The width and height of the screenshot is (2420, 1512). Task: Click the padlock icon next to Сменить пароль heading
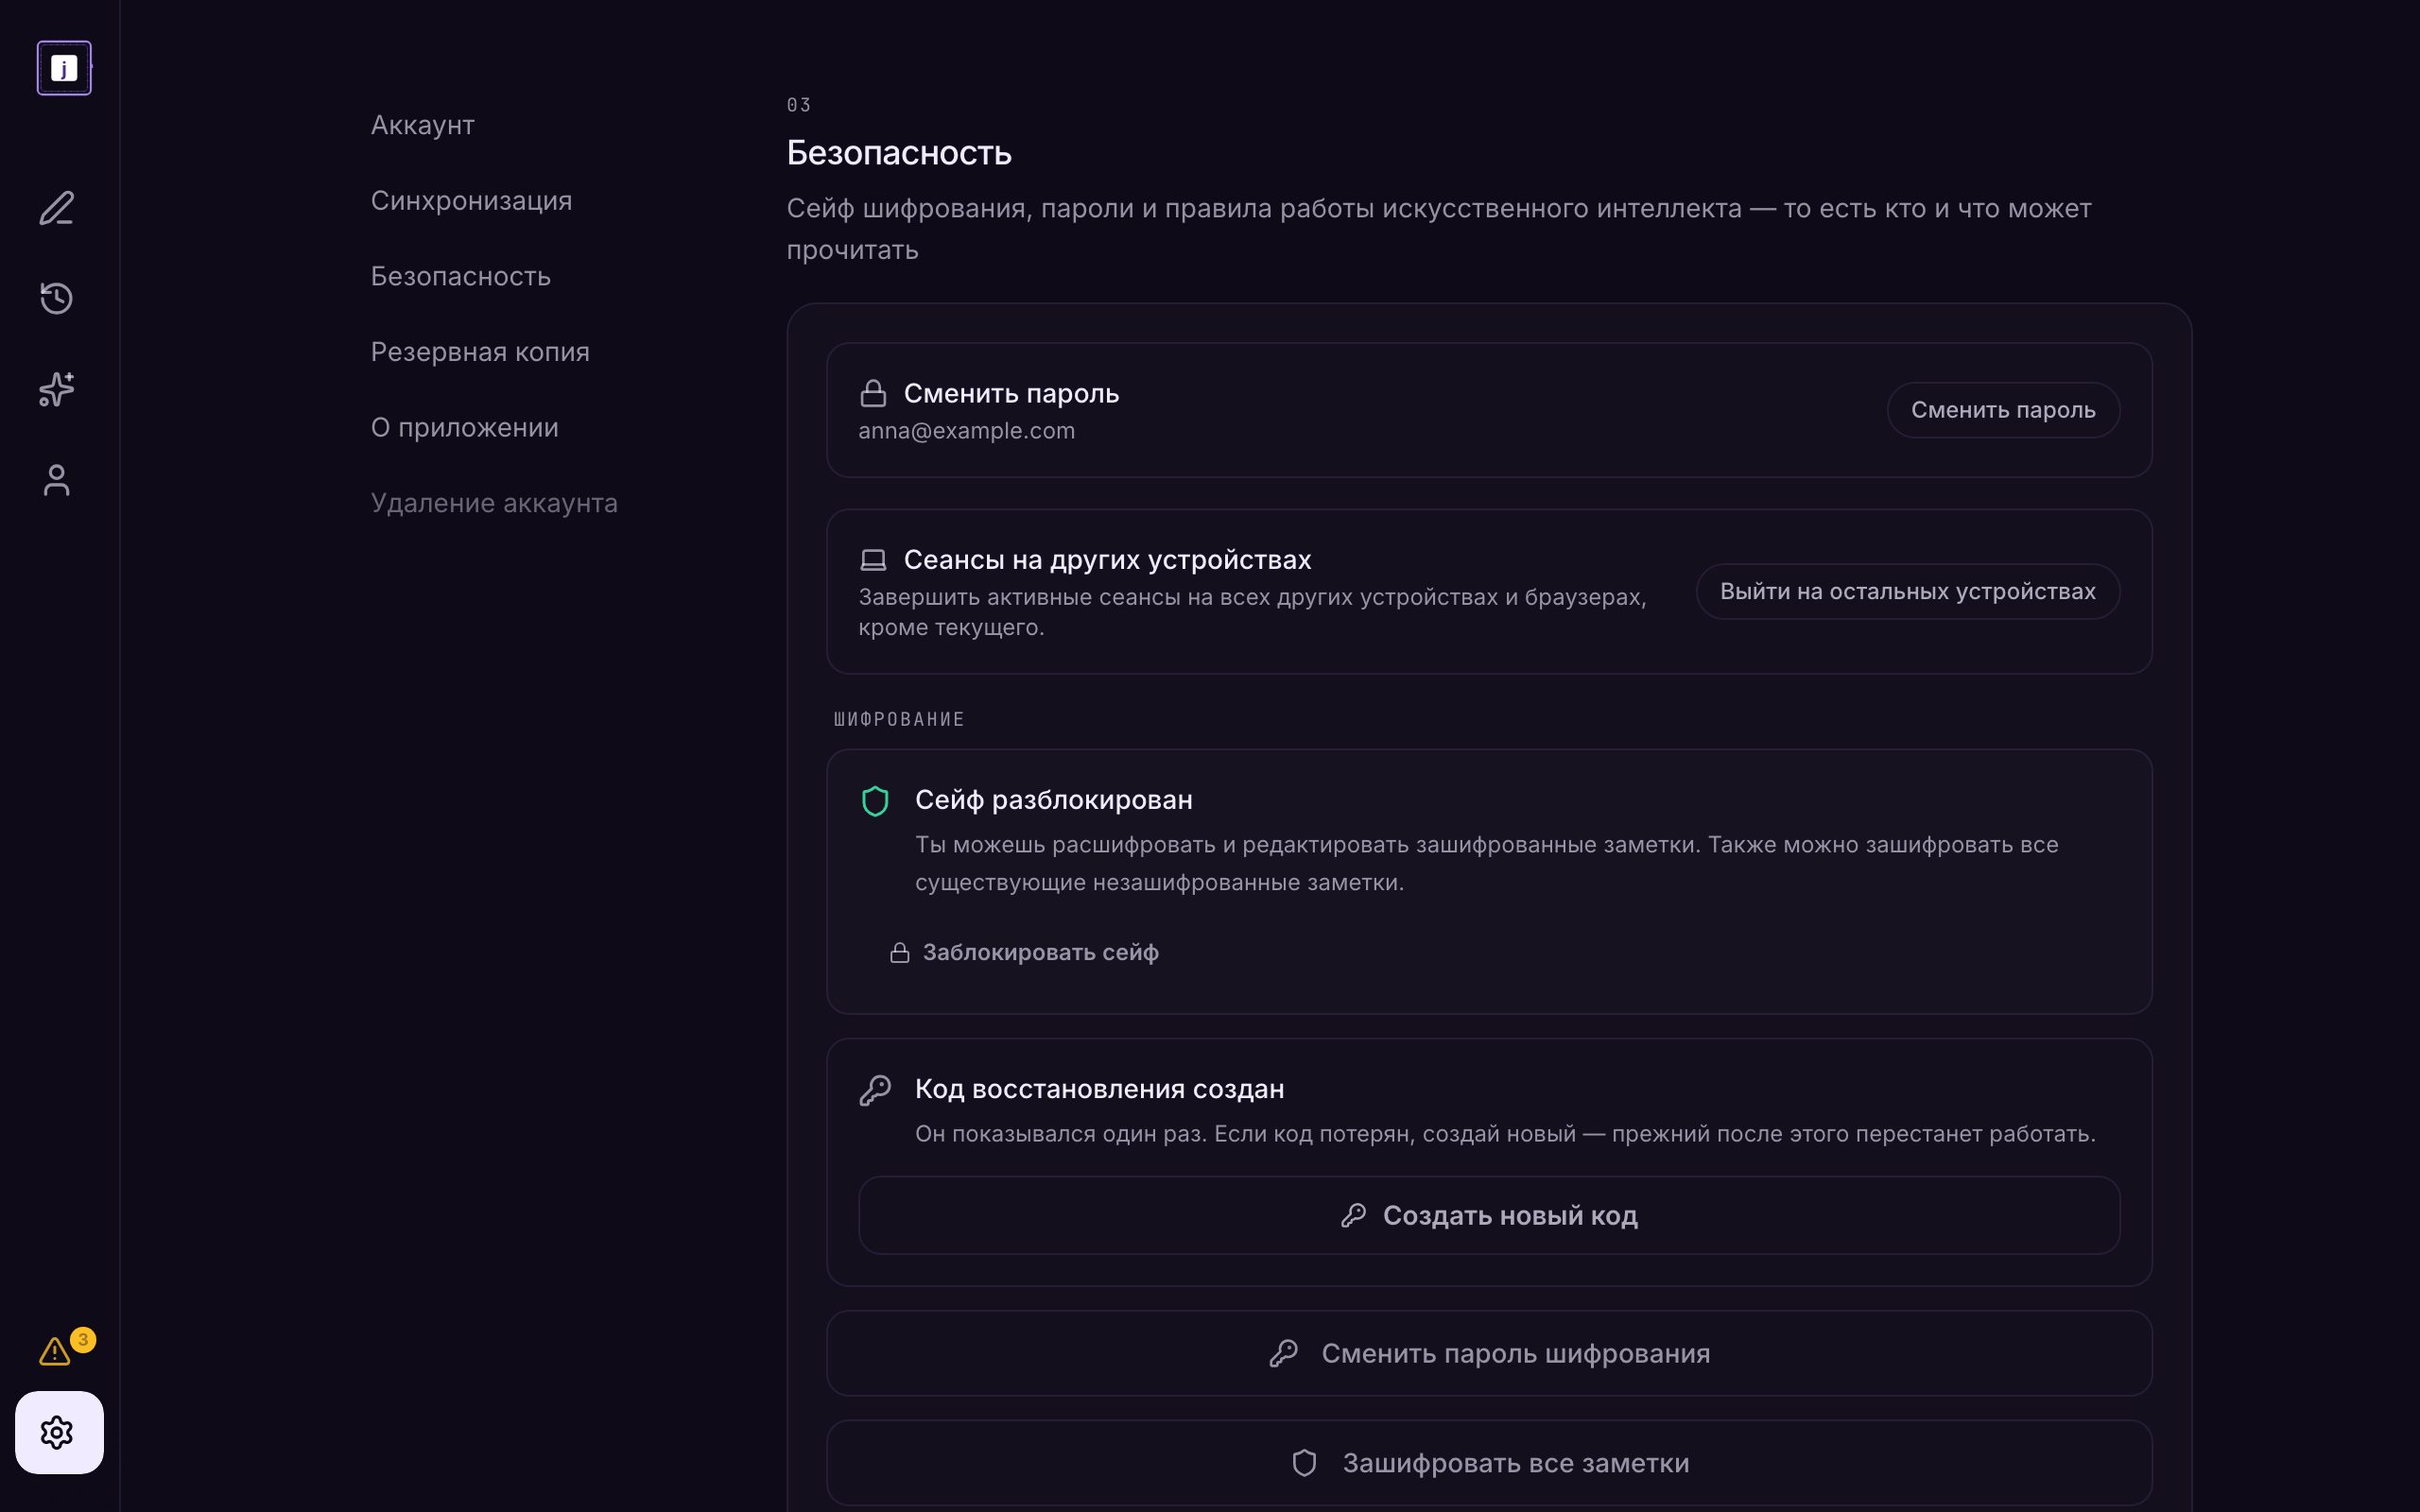click(x=873, y=393)
